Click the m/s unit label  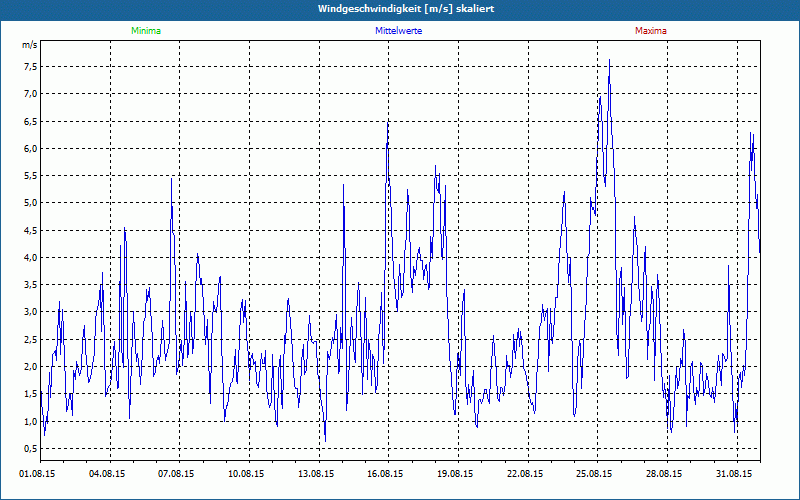30,45
